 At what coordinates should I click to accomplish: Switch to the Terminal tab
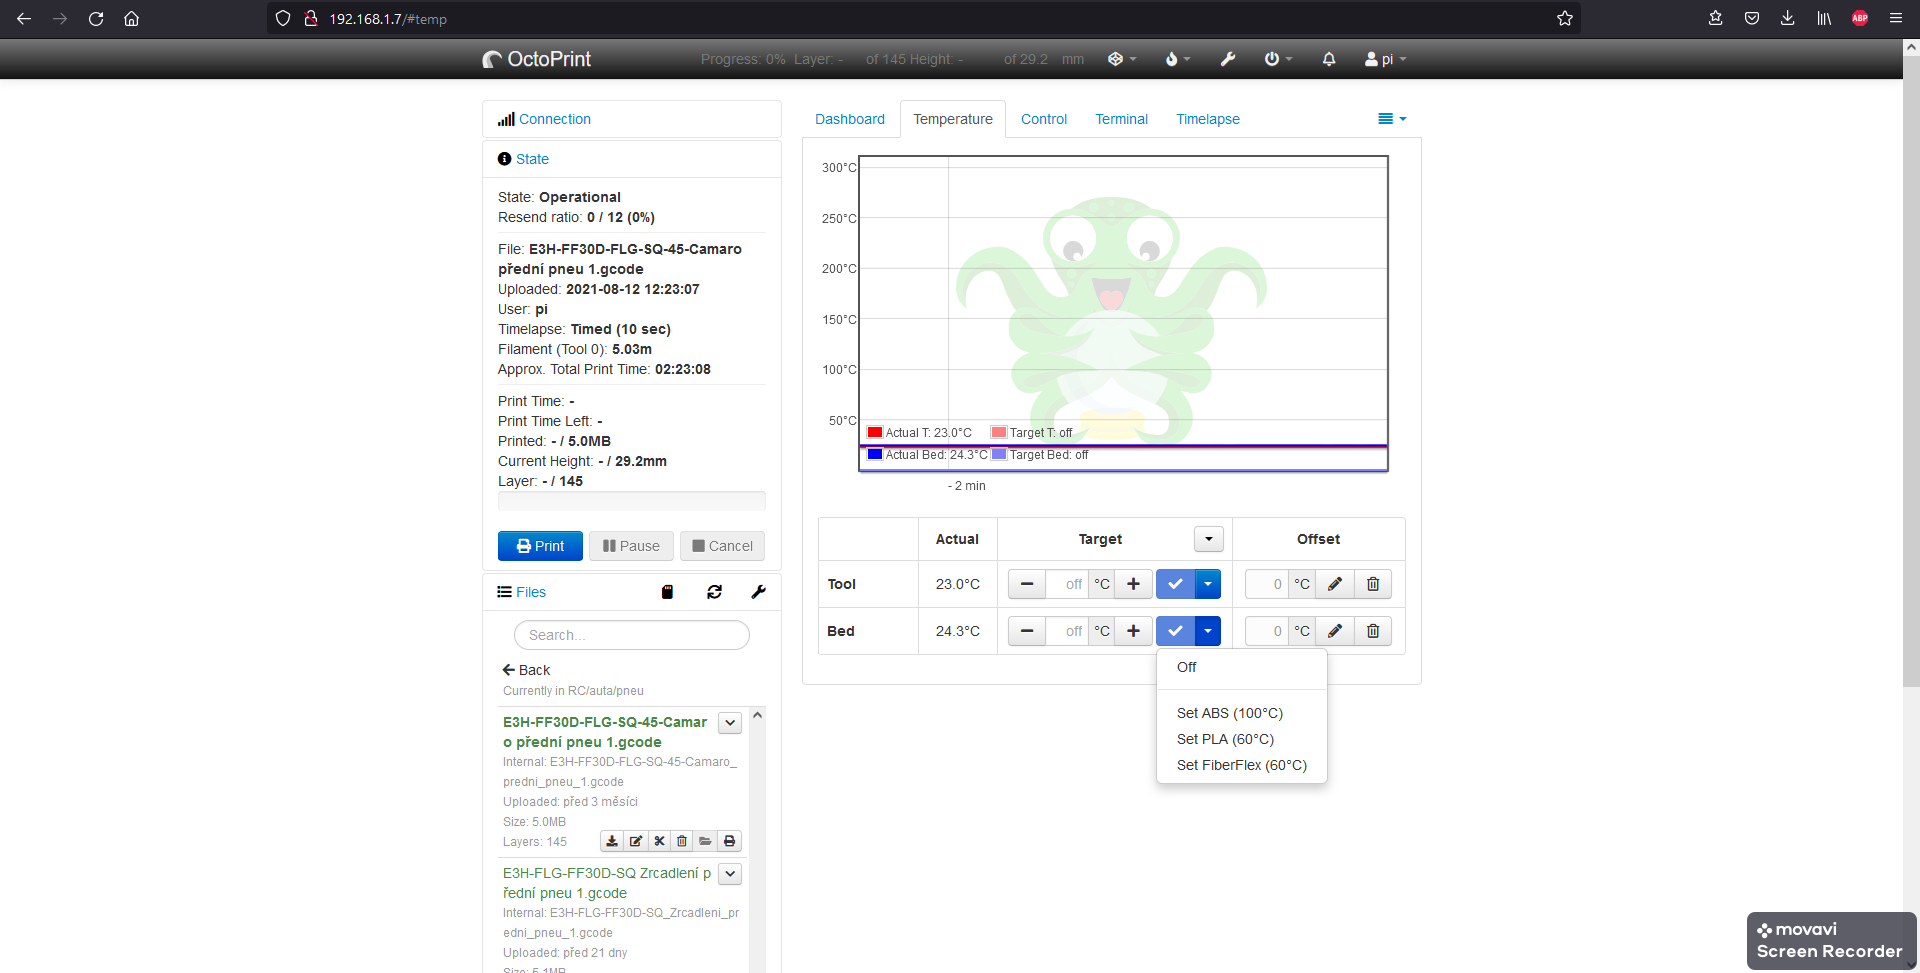[1121, 119]
